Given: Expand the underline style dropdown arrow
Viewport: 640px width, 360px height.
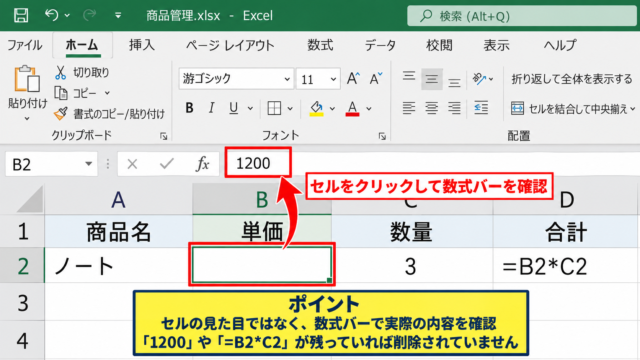Looking at the screenshot, I should point(250,109).
